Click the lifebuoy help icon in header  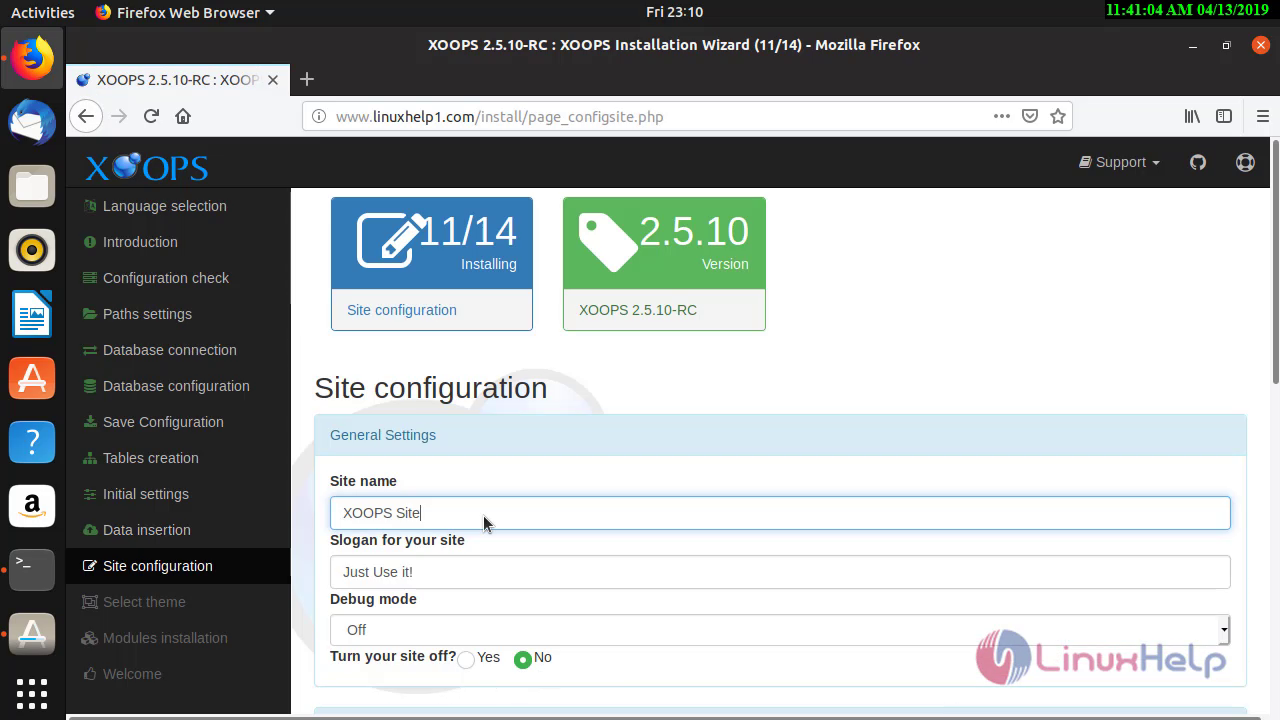tap(1245, 162)
